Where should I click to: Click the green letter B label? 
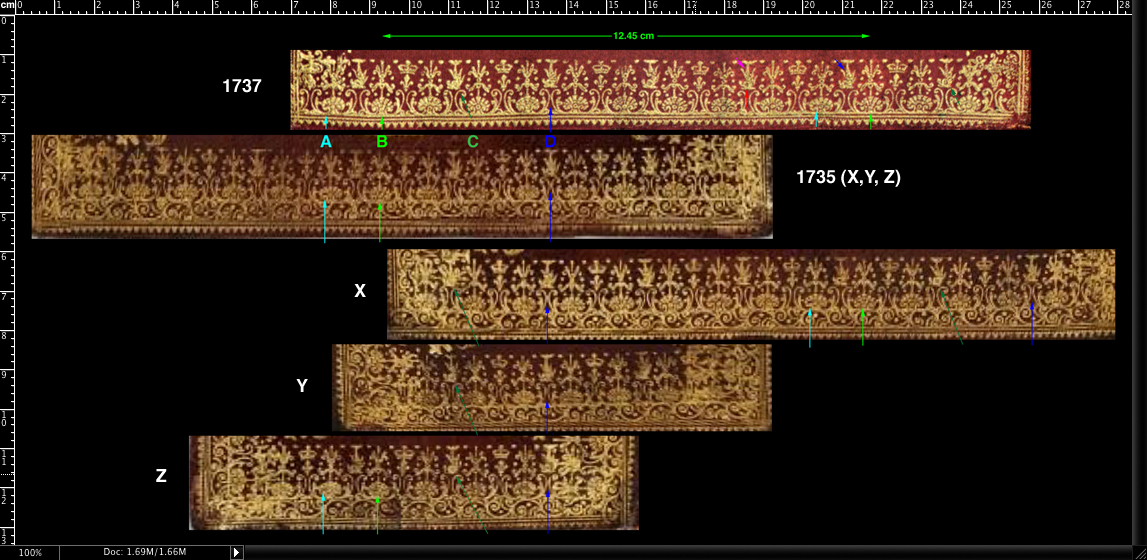coord(381,143)
